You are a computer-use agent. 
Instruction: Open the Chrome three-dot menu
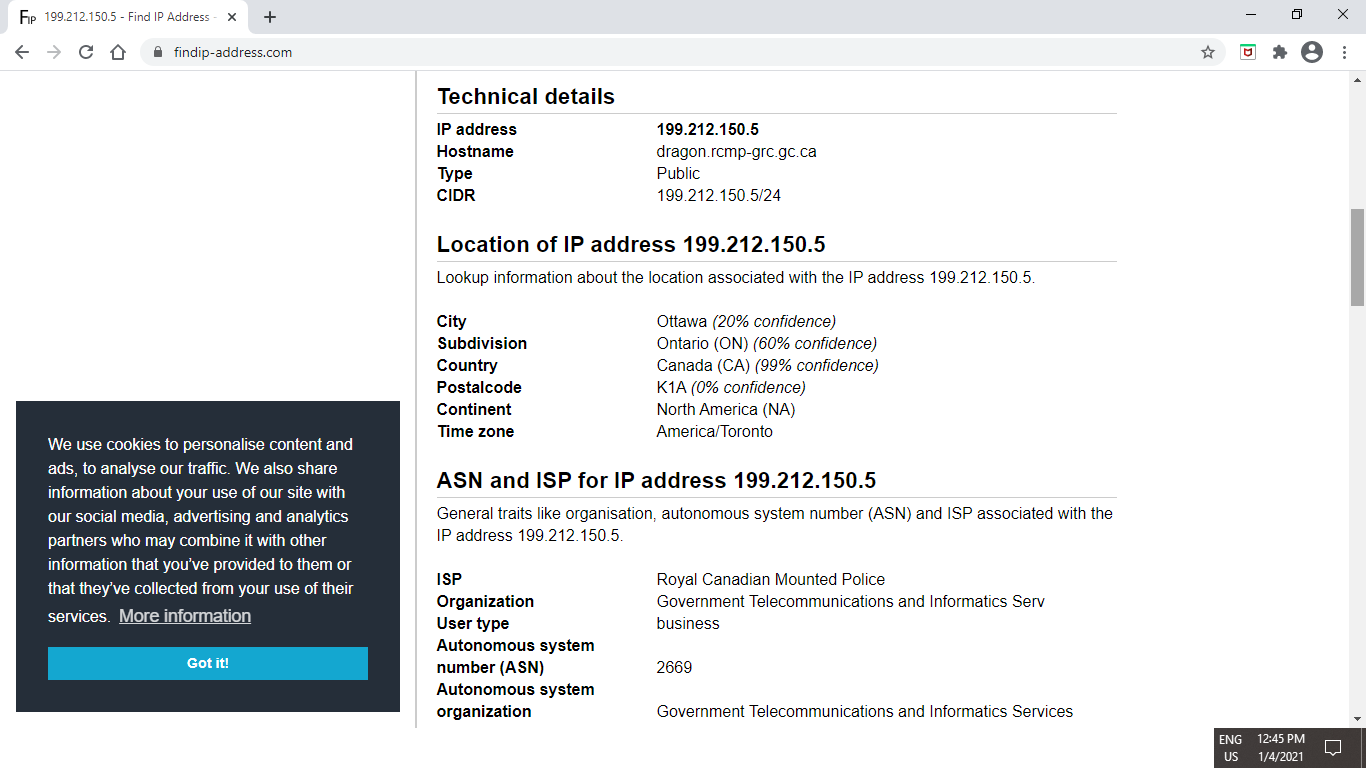1344,52
